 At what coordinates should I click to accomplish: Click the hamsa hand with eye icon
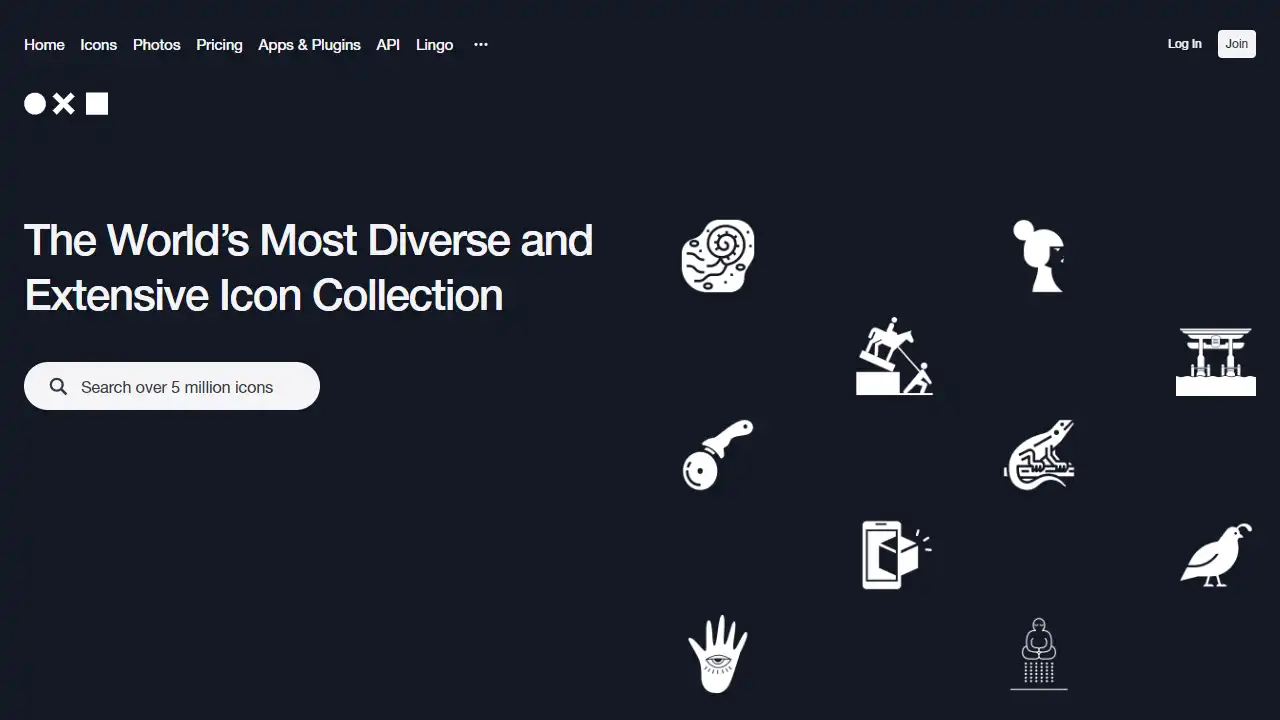(717, 655)
